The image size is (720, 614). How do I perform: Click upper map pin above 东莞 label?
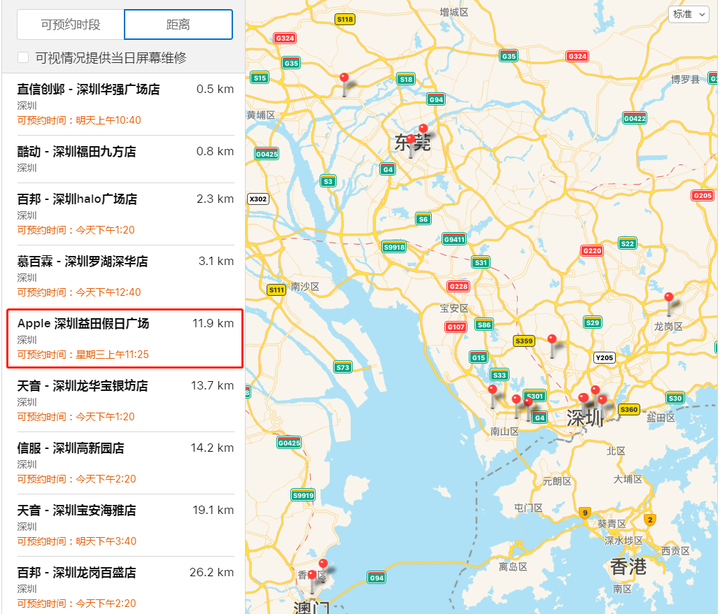423,128
